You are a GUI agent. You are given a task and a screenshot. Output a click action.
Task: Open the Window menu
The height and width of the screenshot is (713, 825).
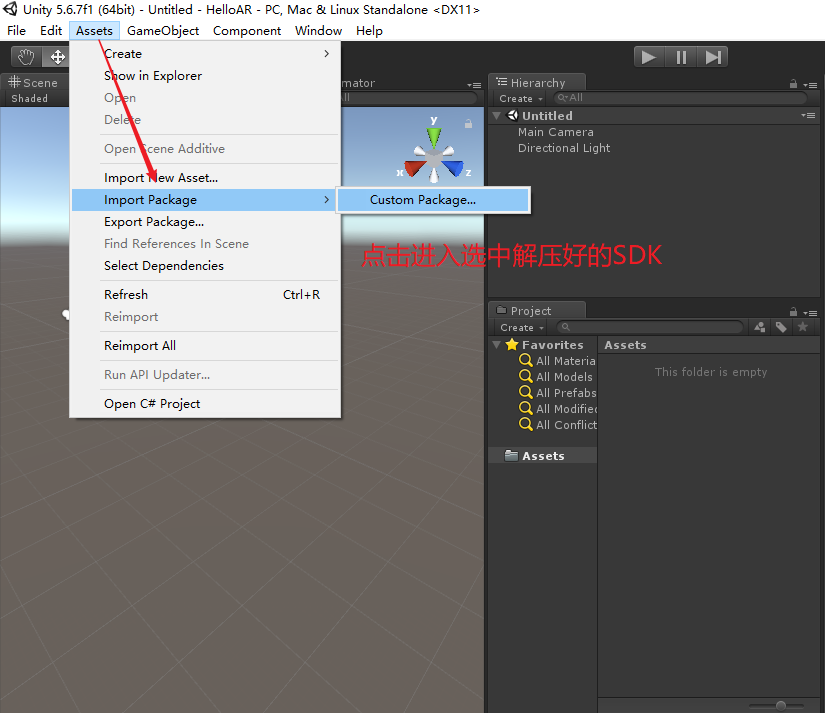point(318,31)
